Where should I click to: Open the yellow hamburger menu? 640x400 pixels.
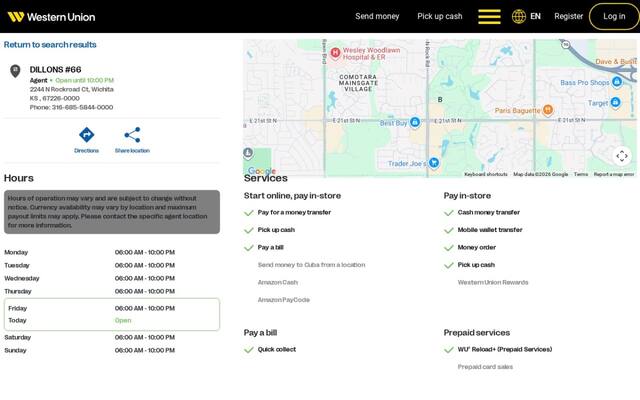pos(489,17)
